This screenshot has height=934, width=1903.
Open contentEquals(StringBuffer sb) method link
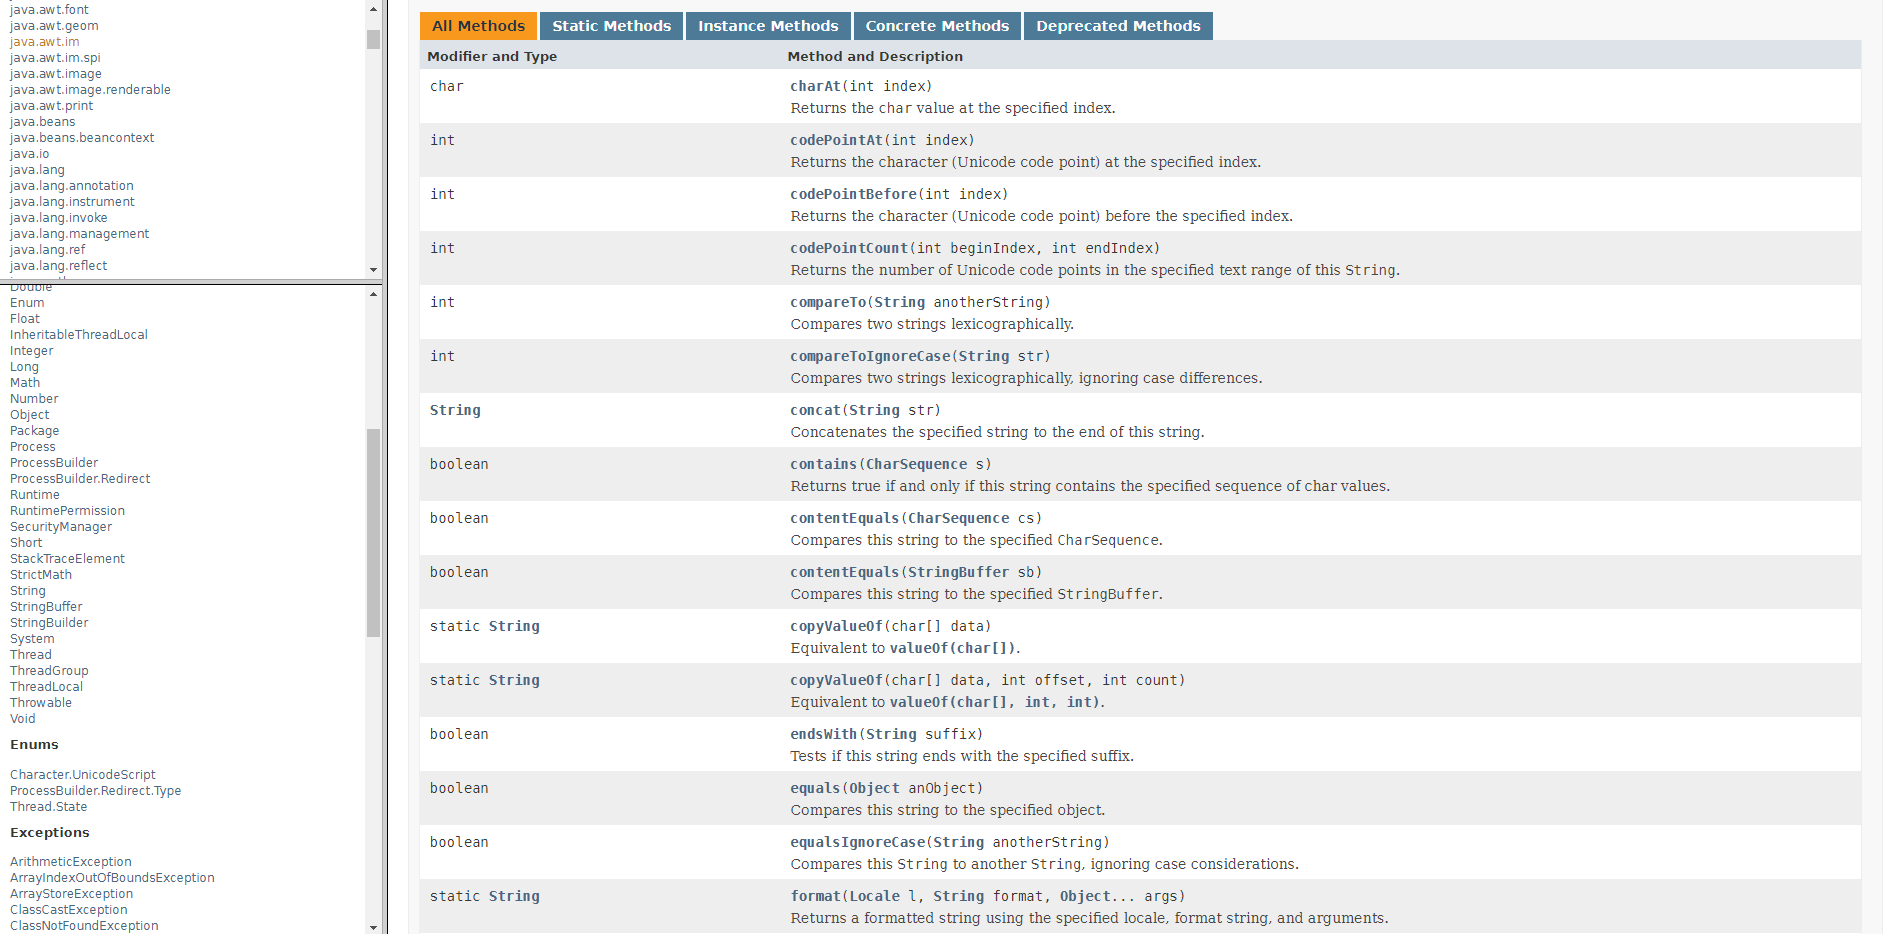(845, 572)
